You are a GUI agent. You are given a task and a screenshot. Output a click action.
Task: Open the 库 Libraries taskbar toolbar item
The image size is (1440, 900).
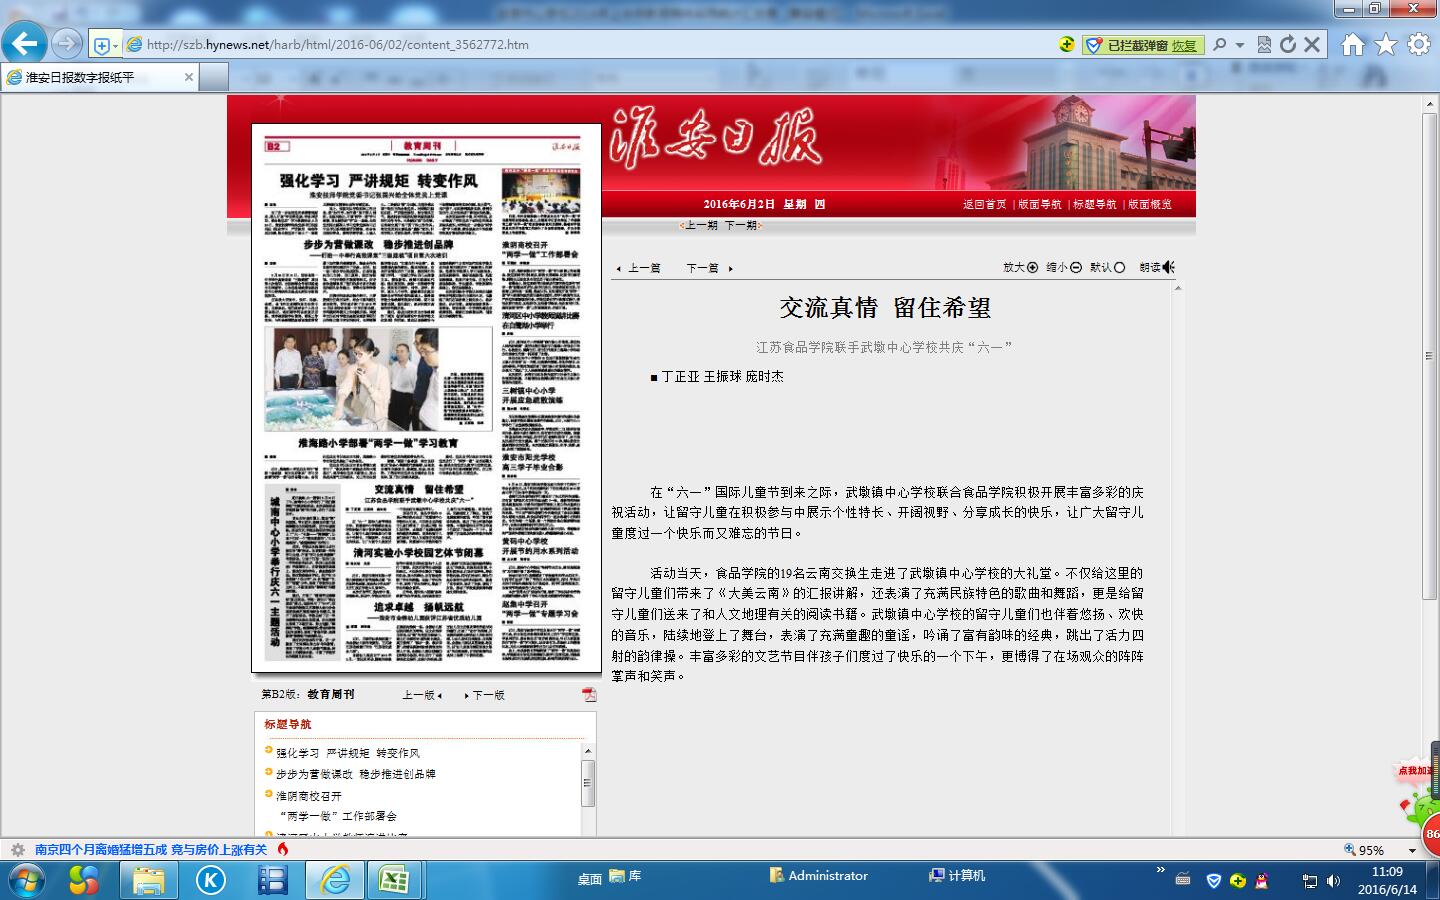point(626,876)
